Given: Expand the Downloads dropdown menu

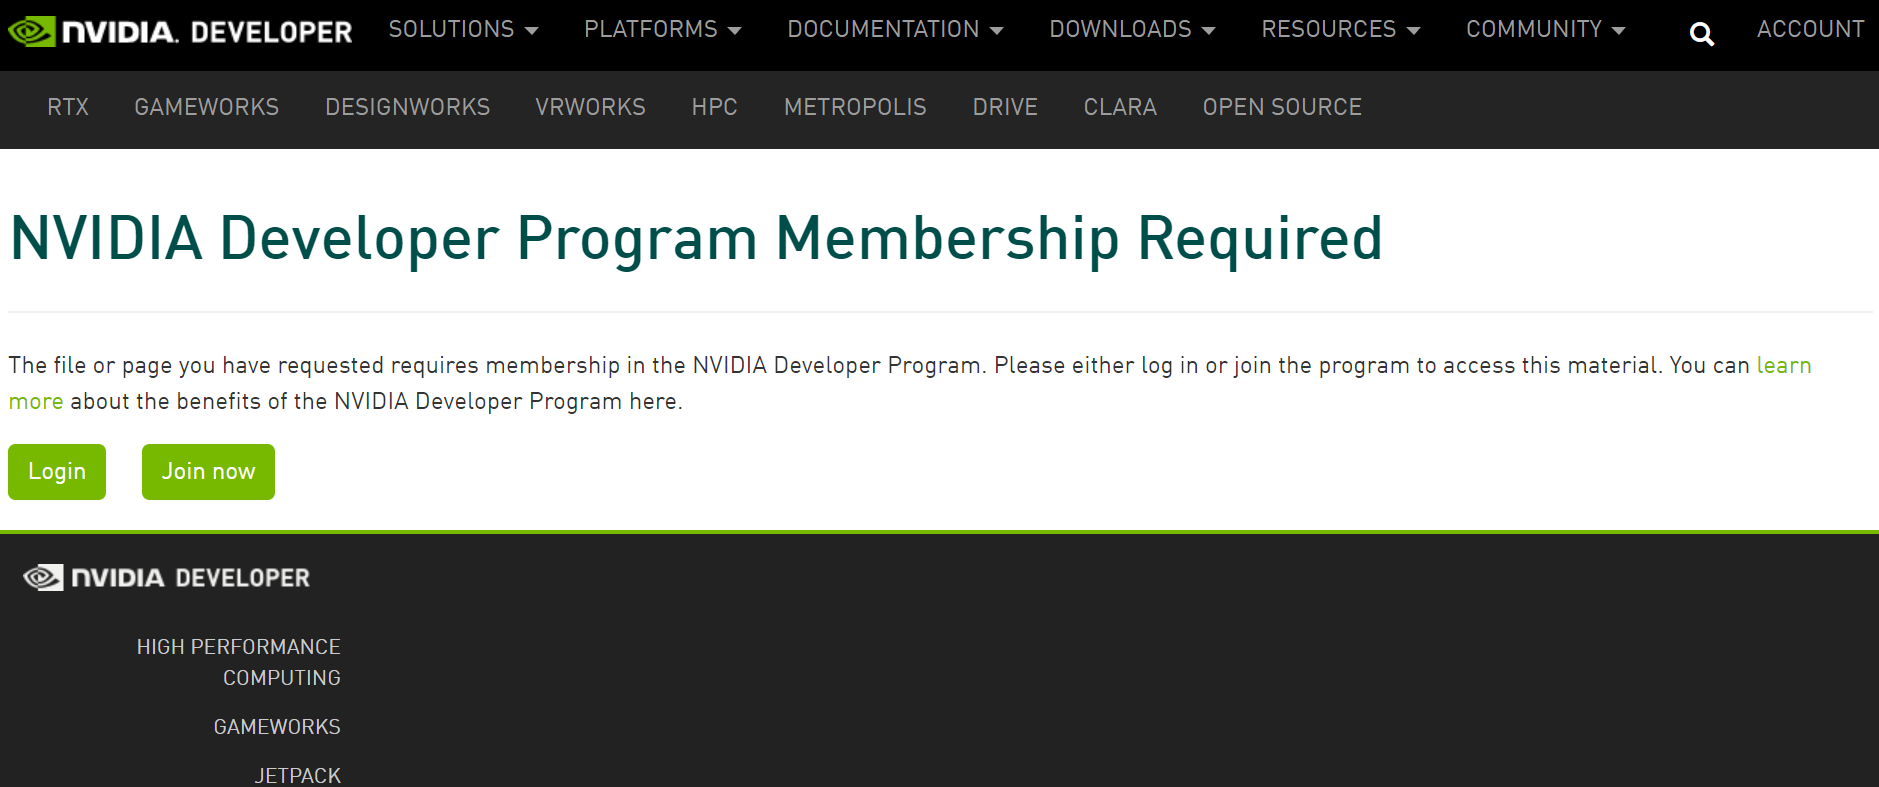Looking at the screenshot, I should click(1132, 30).
